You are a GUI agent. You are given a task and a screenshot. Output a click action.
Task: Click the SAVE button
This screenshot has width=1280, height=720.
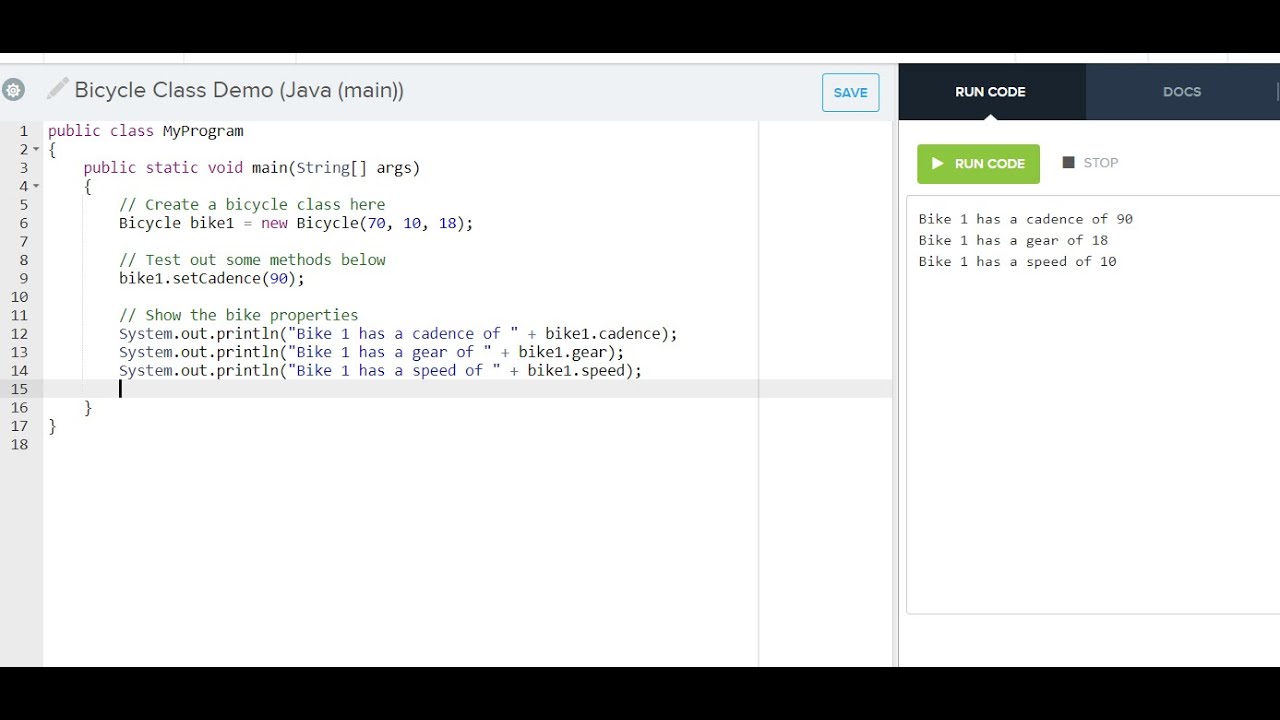click(850, 92)
